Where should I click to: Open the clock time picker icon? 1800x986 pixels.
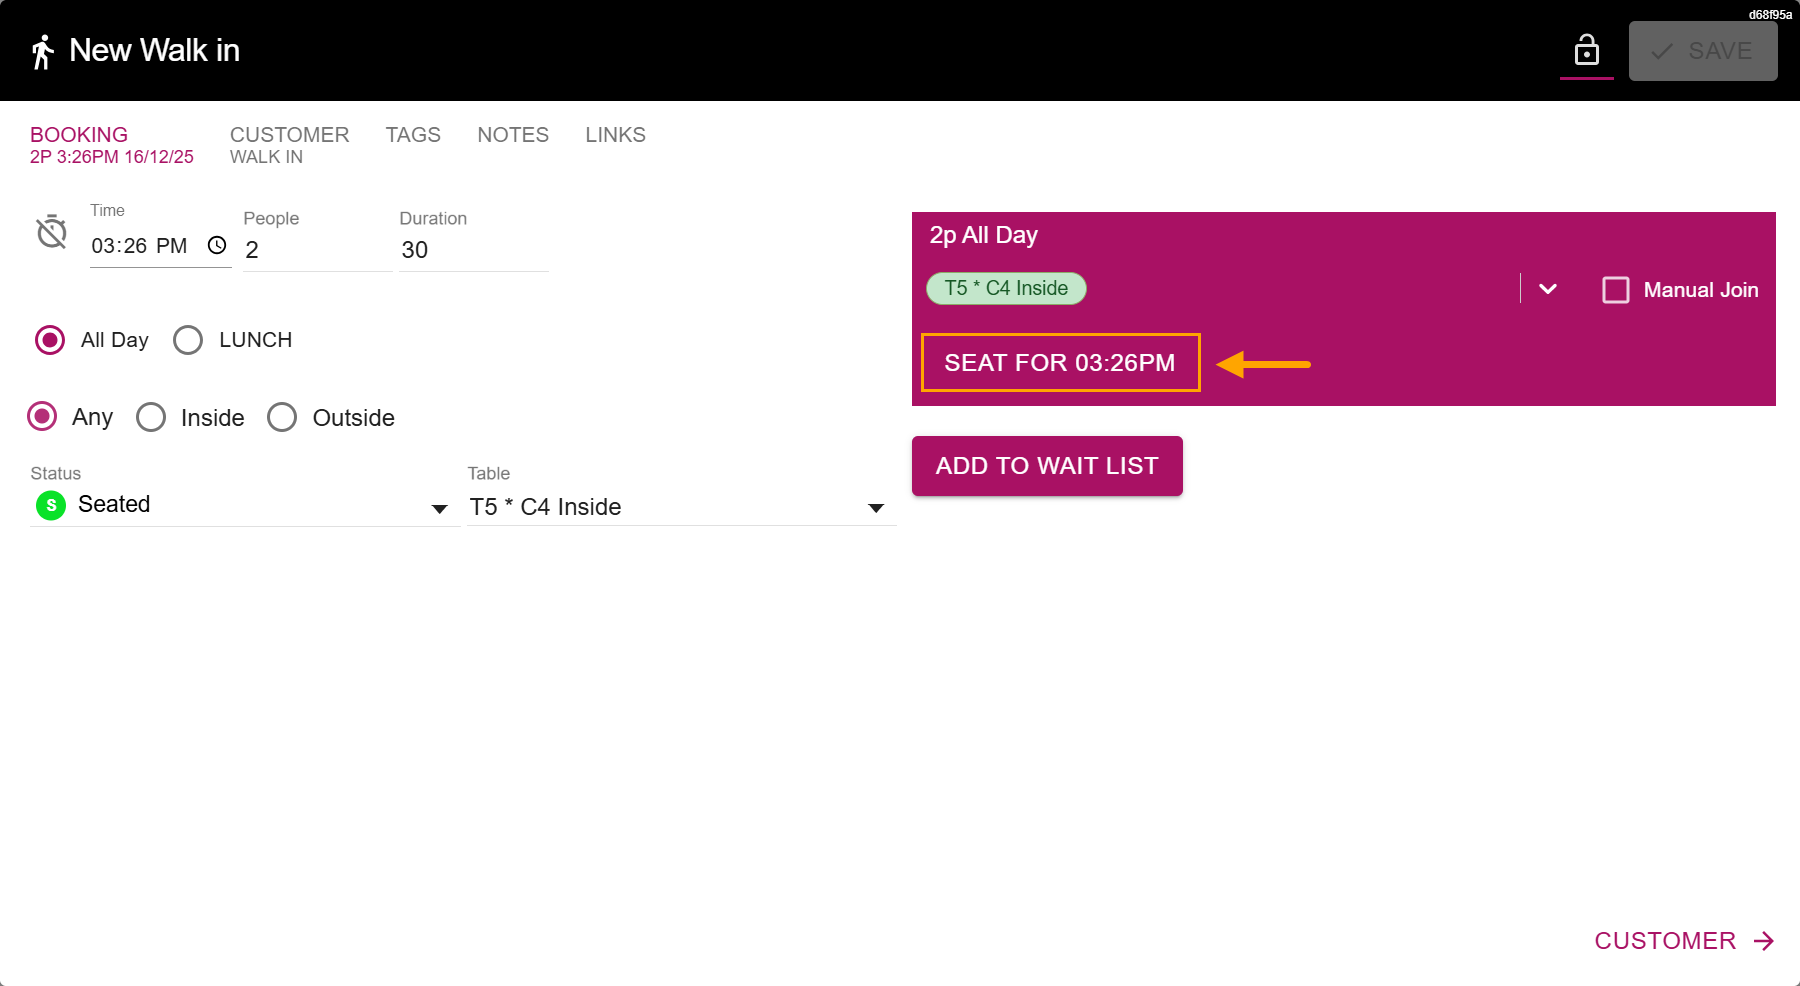click(x=217, y=245)
